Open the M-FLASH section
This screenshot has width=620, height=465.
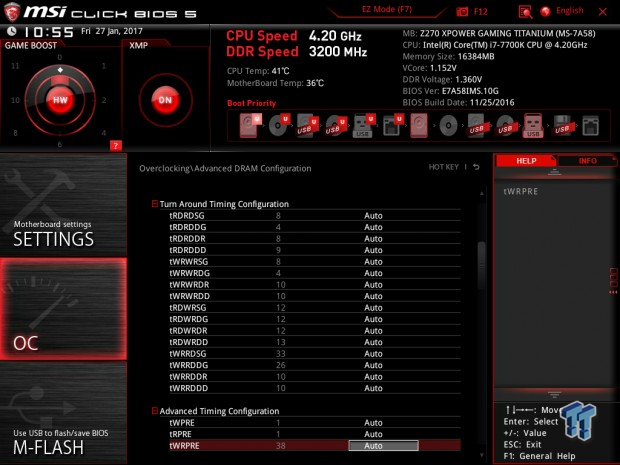63,413
